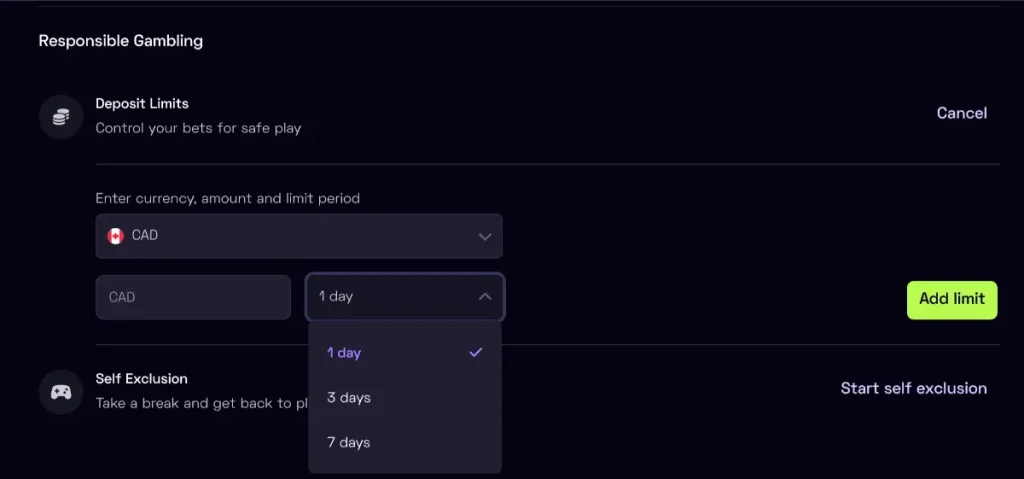This screenshot has height=479, width=1024.
Task: Collapse the limit period list via up chevron
Action: pyautogui.click(x=485, y=297)
